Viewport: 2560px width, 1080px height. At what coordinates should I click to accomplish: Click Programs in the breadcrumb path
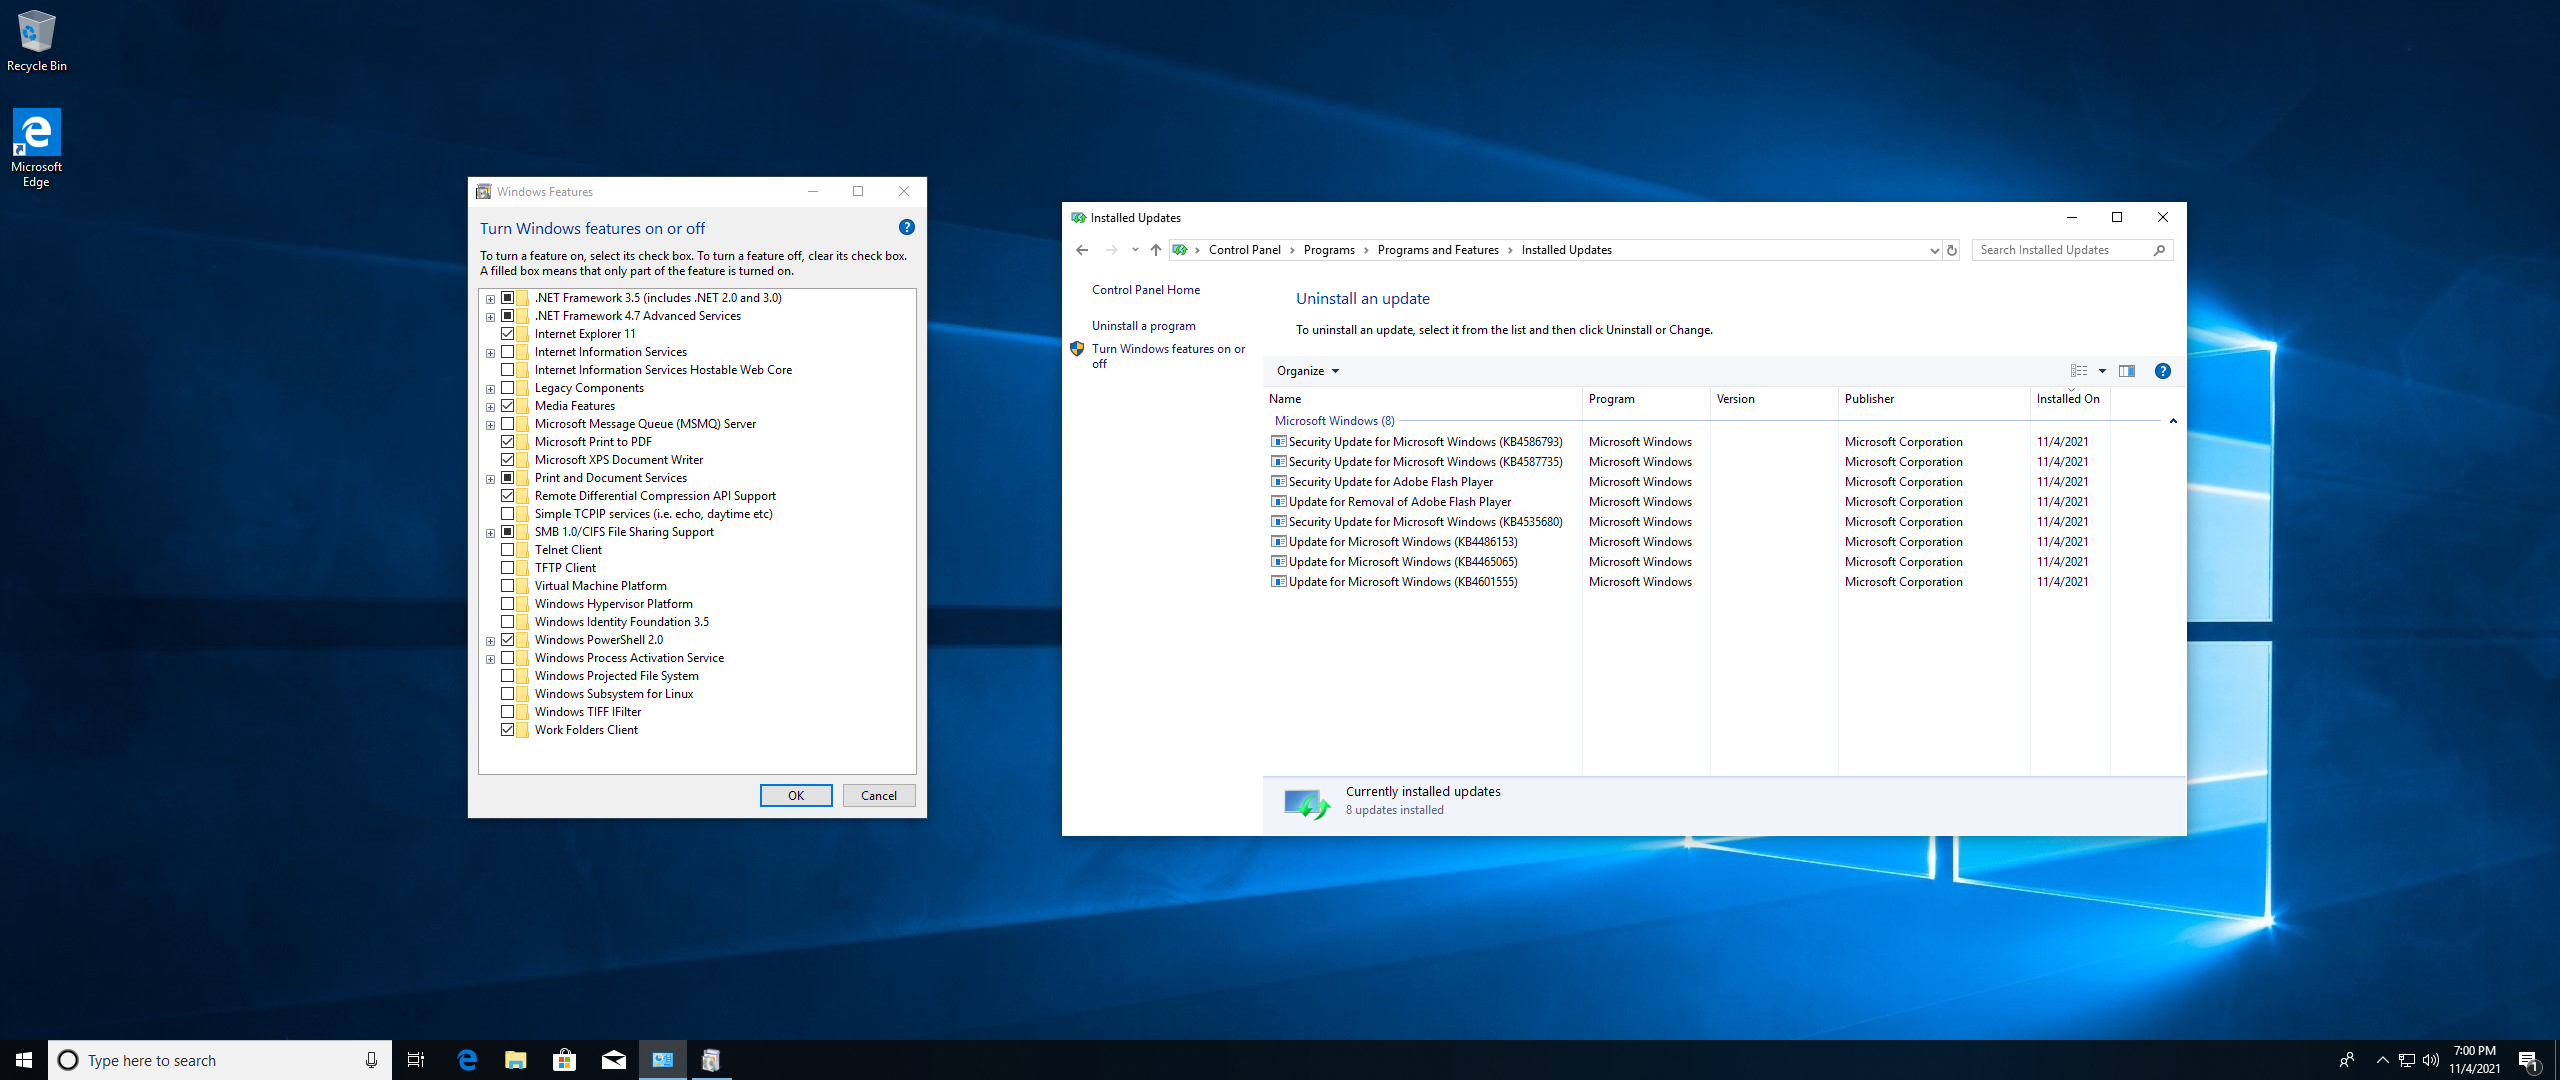click(x=1329, y=250)
